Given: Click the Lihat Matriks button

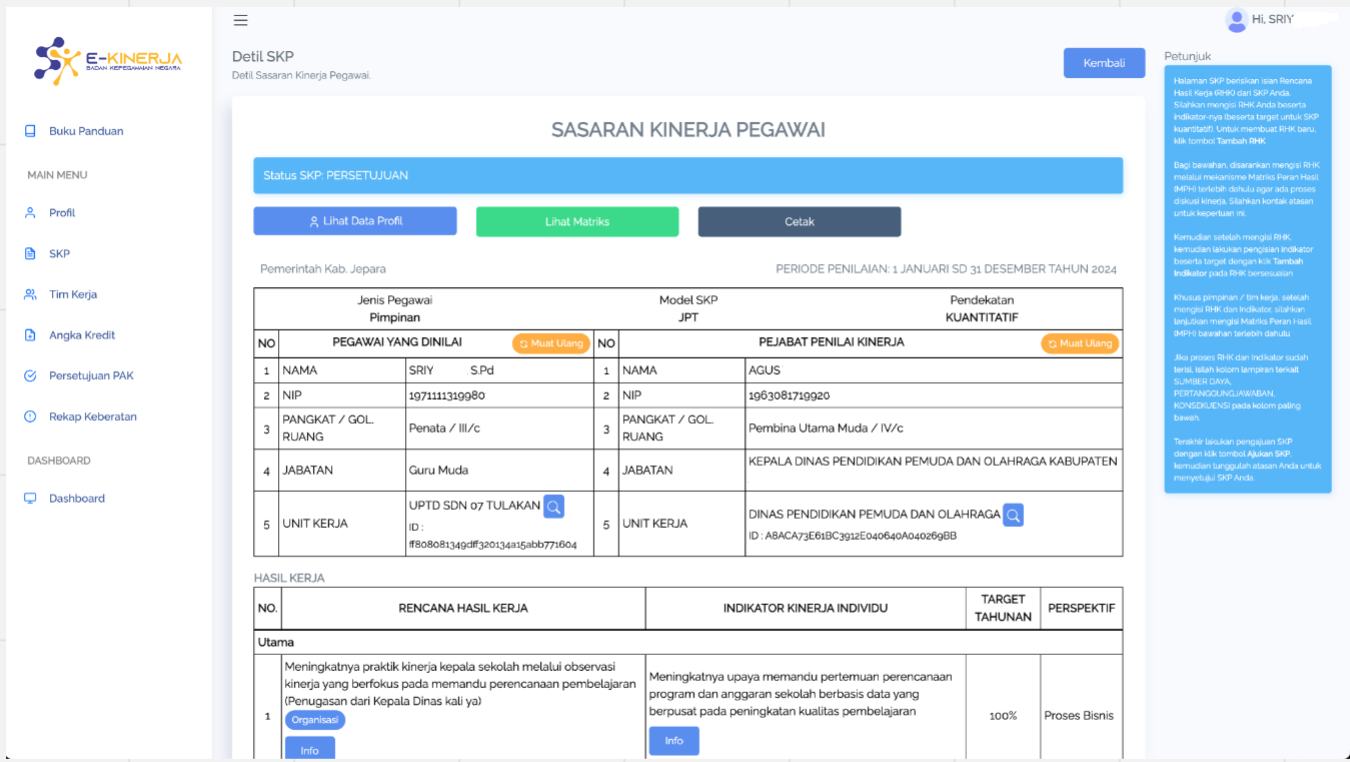Looking at the screenshot, I should click(x=577, y=222).
